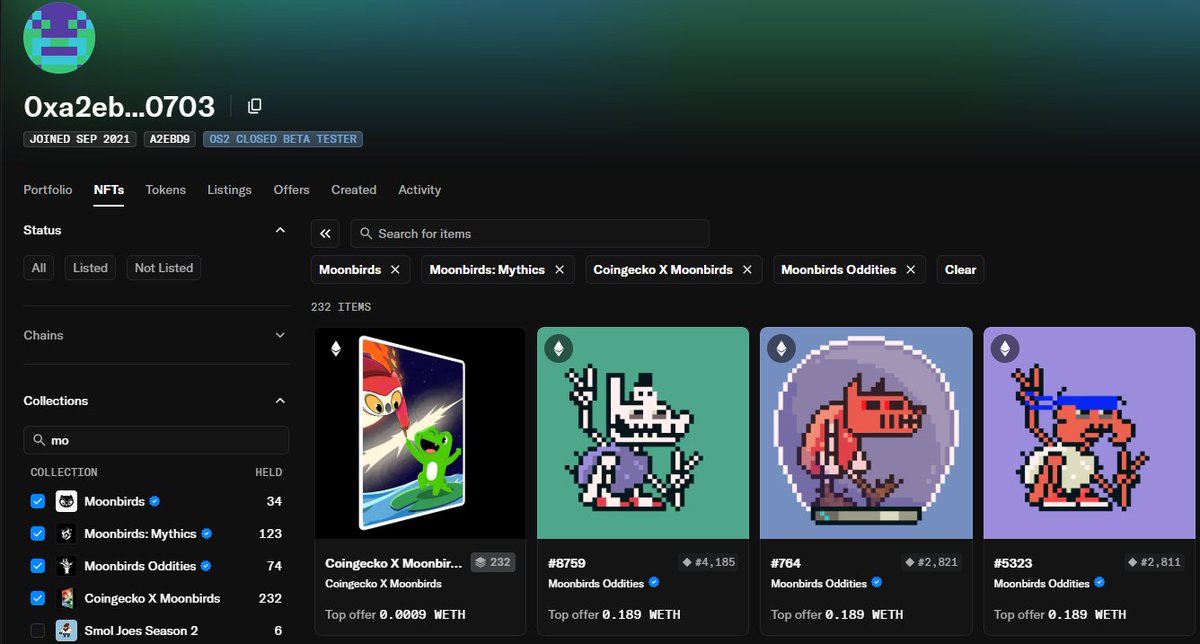Viewport: 1200px width, 644px height.
Task: Click Ethereum chain badge on #8759 card
Action: [558, 348]
